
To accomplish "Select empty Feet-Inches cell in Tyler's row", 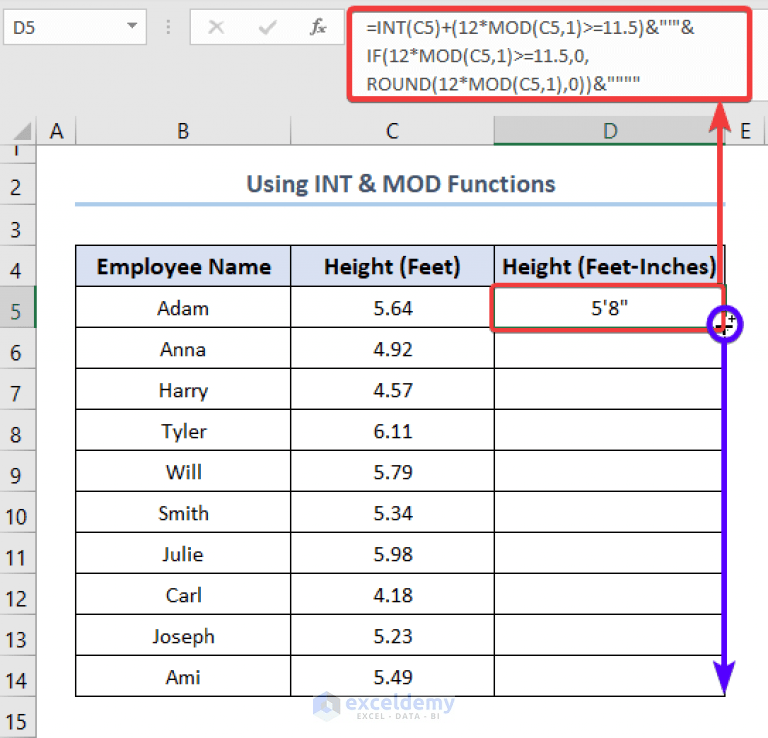I will click(x=609, y=431).
